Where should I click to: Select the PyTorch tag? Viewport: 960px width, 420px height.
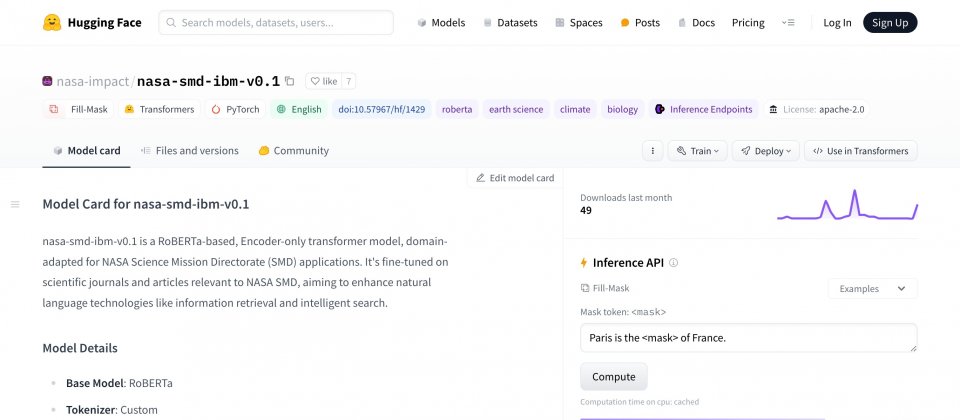236,109
